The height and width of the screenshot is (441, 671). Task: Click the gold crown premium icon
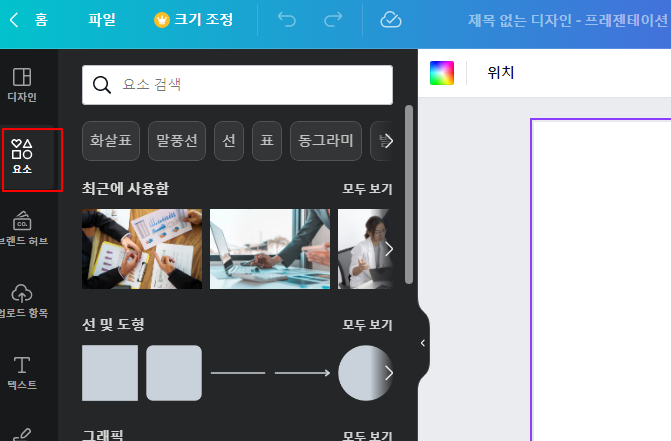(162, 20)
